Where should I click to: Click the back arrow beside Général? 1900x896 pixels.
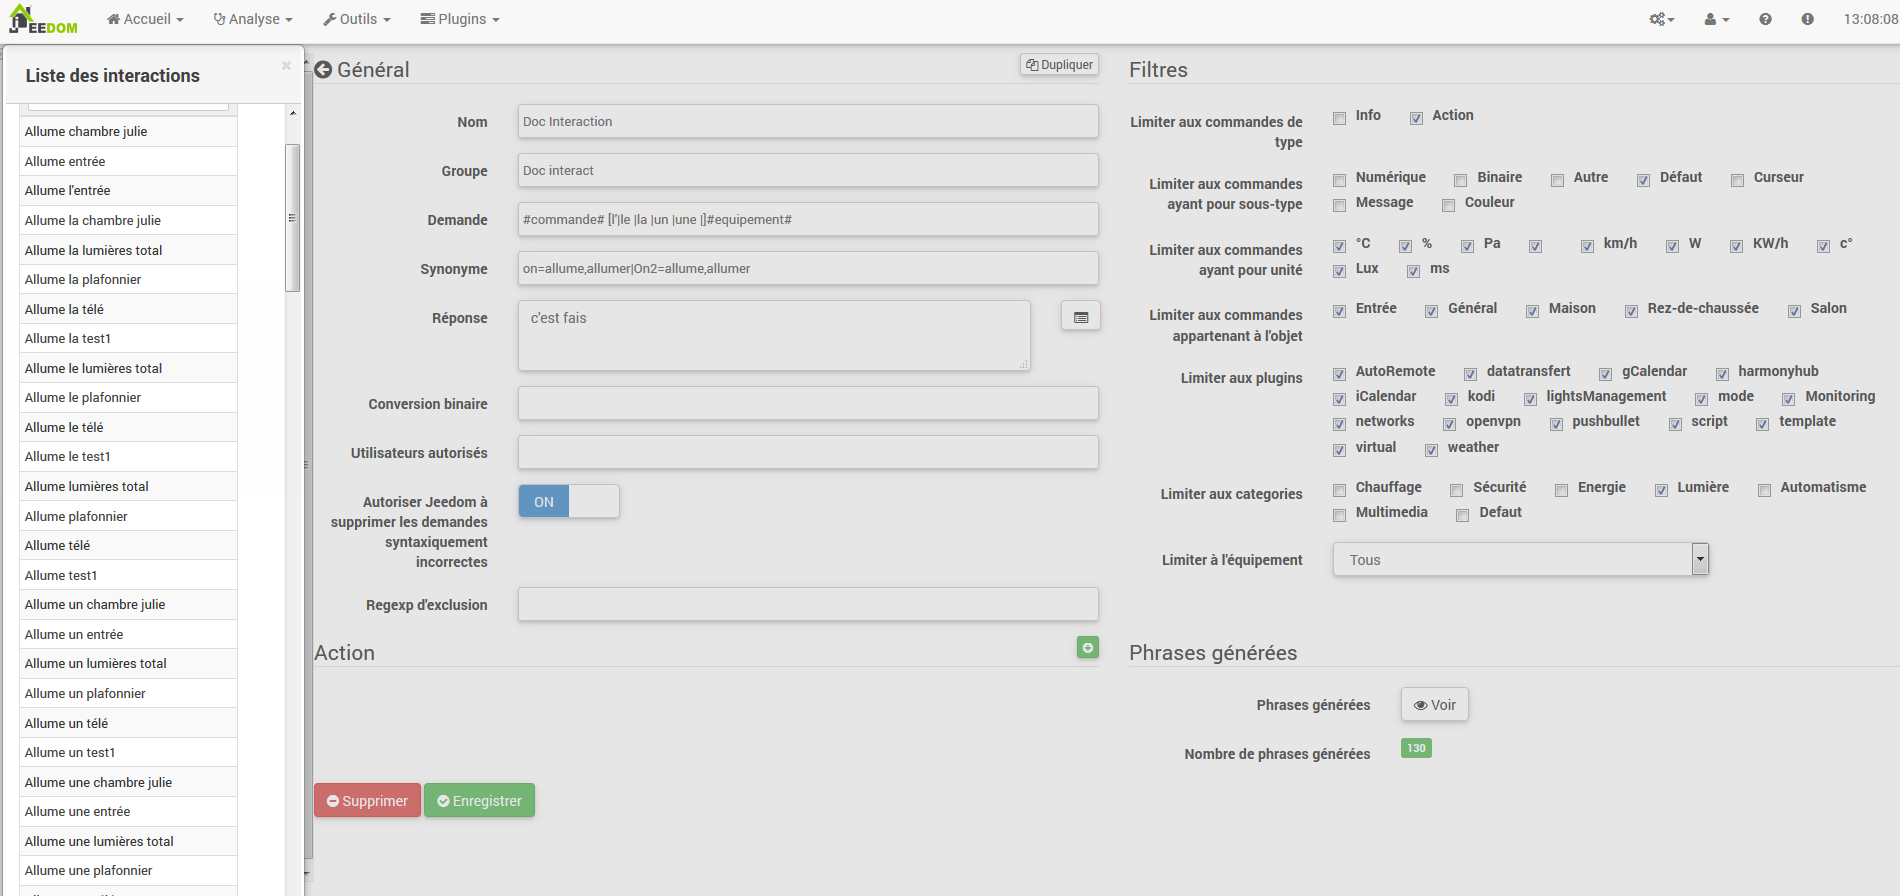click(323, 70)
